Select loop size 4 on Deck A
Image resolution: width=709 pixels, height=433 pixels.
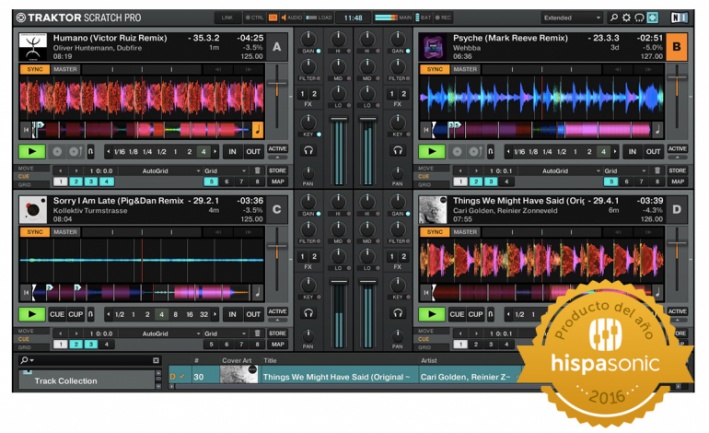tap(203, 152)
